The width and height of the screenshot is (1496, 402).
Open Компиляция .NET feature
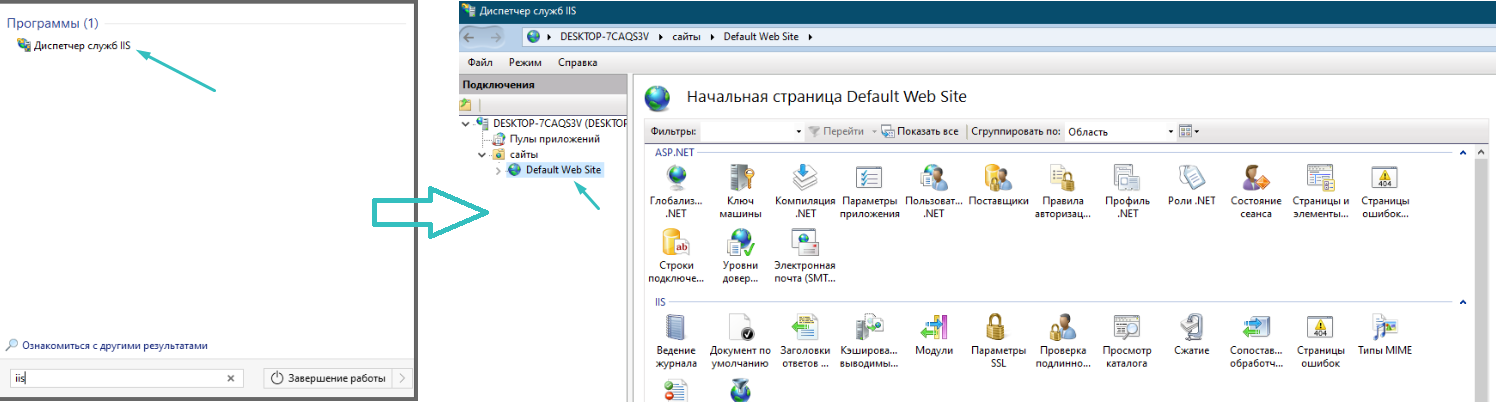[x=805, y=192]
